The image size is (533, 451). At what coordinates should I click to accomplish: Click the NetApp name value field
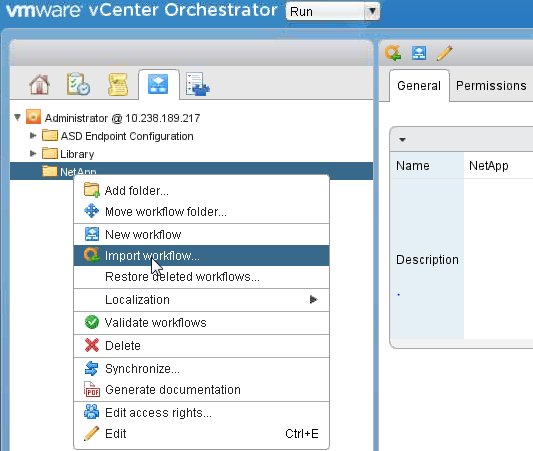pos(498,166)
